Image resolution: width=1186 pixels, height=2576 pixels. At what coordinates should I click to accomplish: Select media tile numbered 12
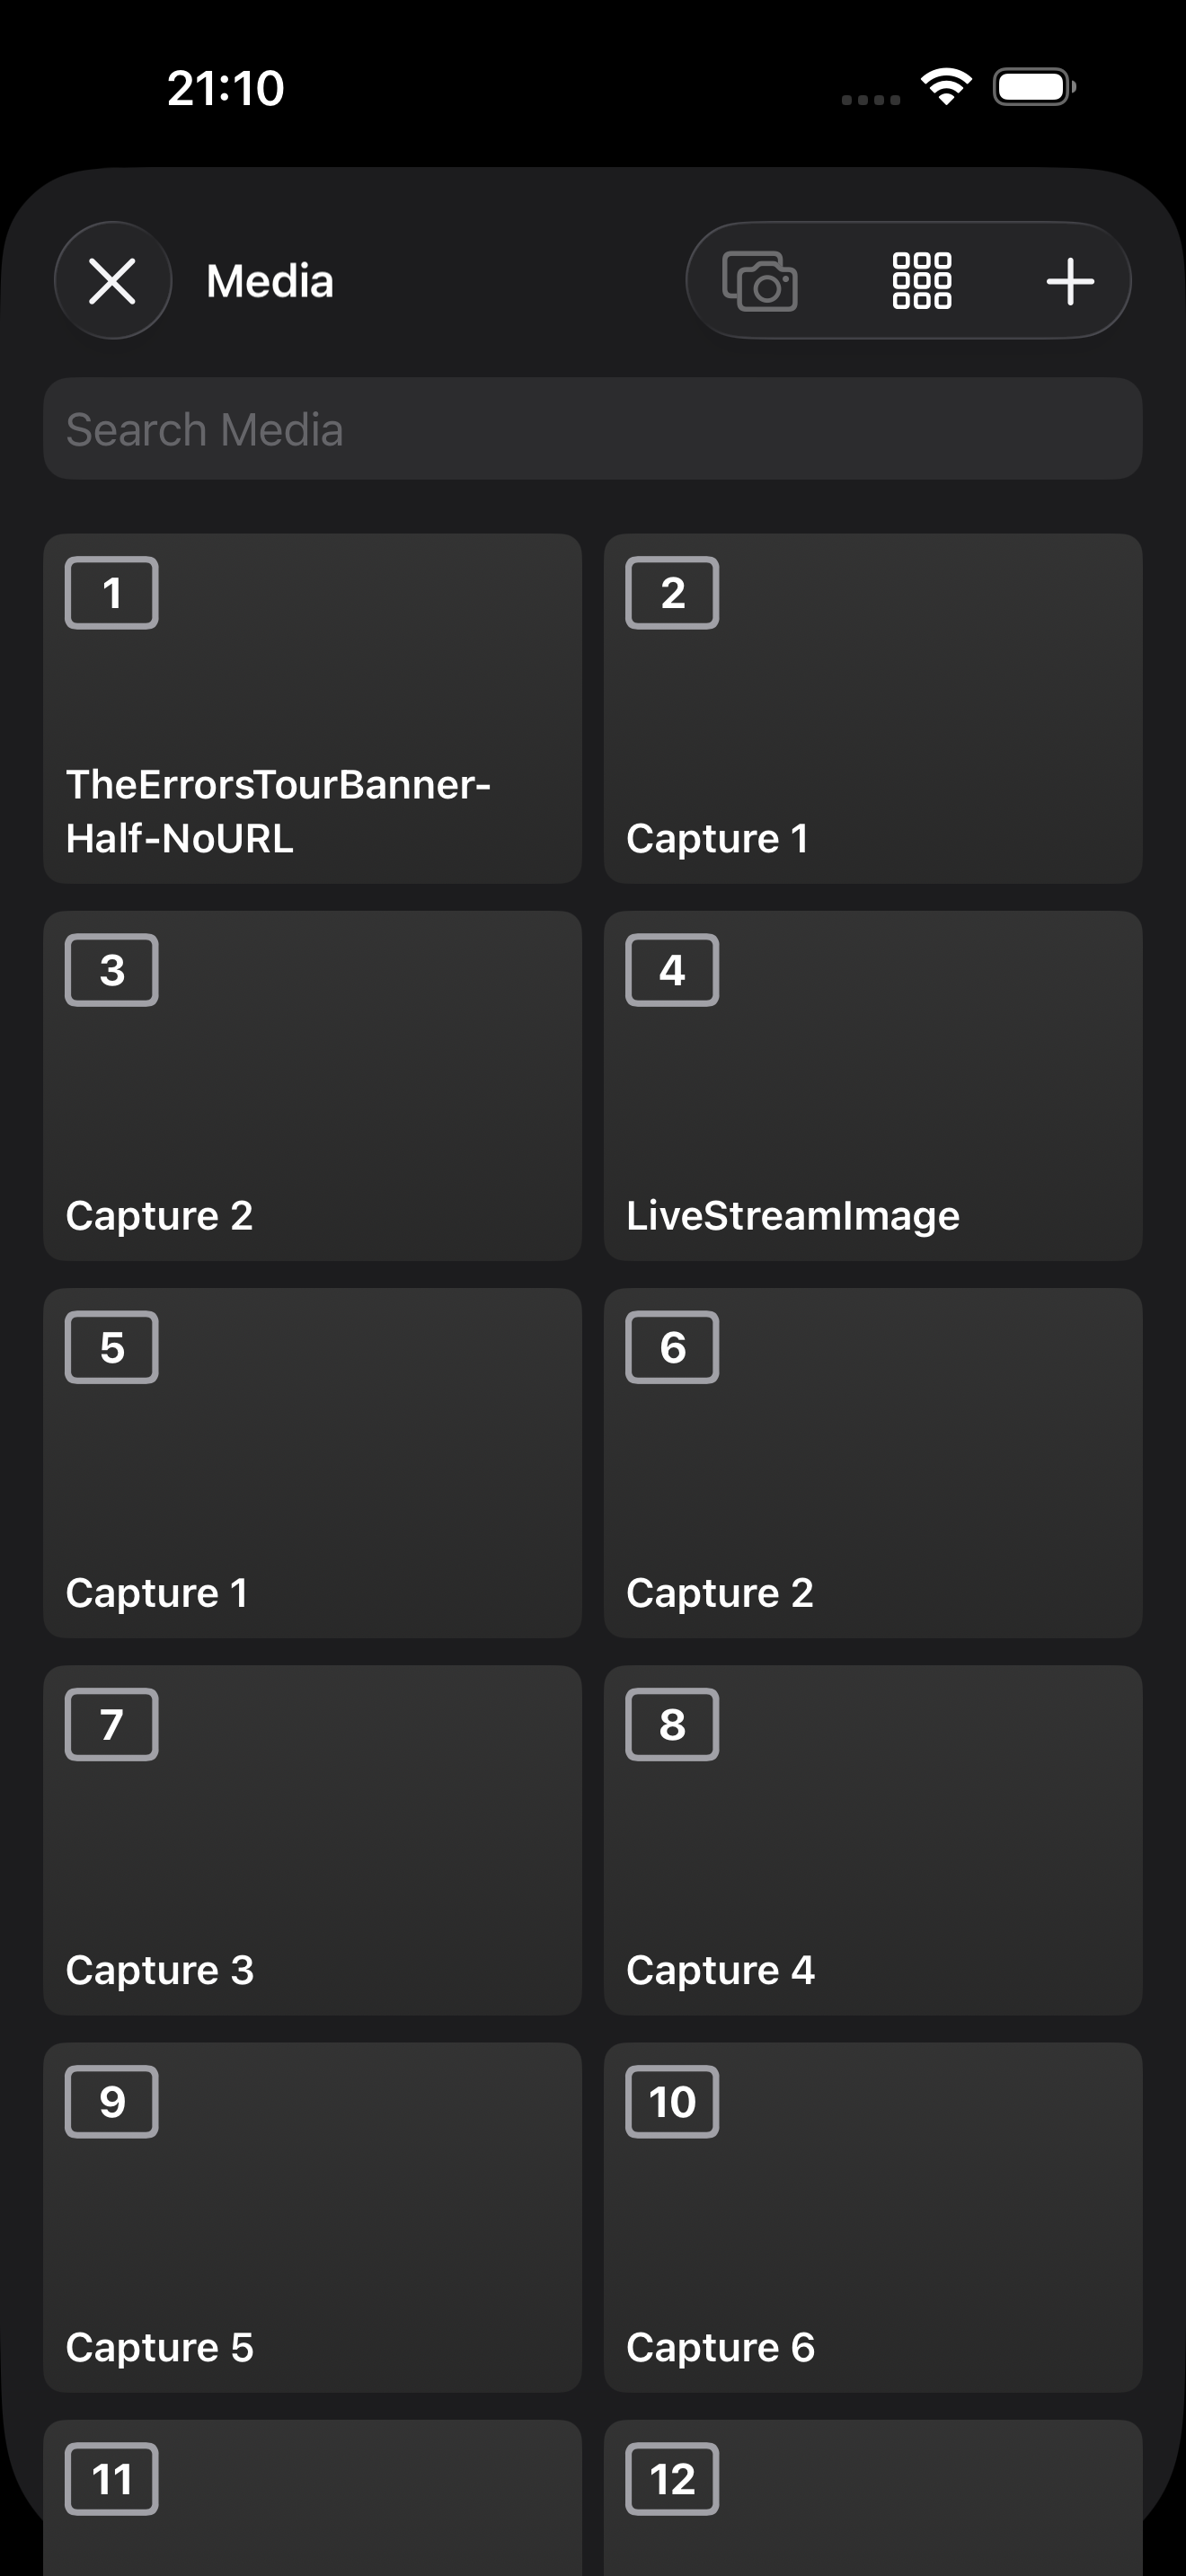[872, 2510]
